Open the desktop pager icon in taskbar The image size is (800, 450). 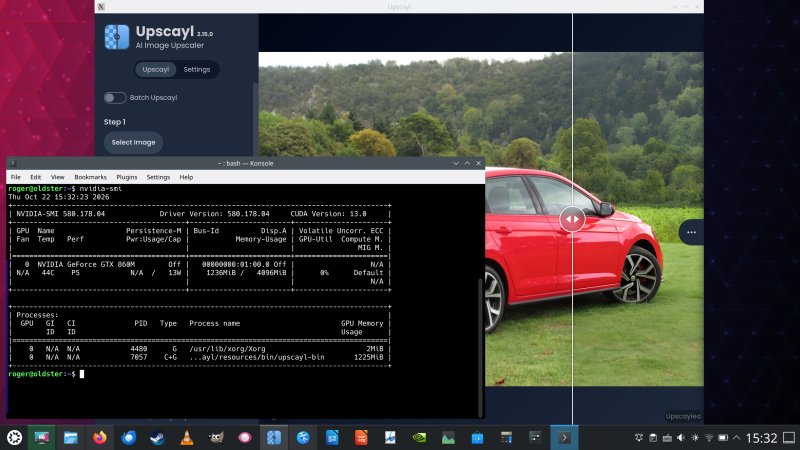coord(42,437)
